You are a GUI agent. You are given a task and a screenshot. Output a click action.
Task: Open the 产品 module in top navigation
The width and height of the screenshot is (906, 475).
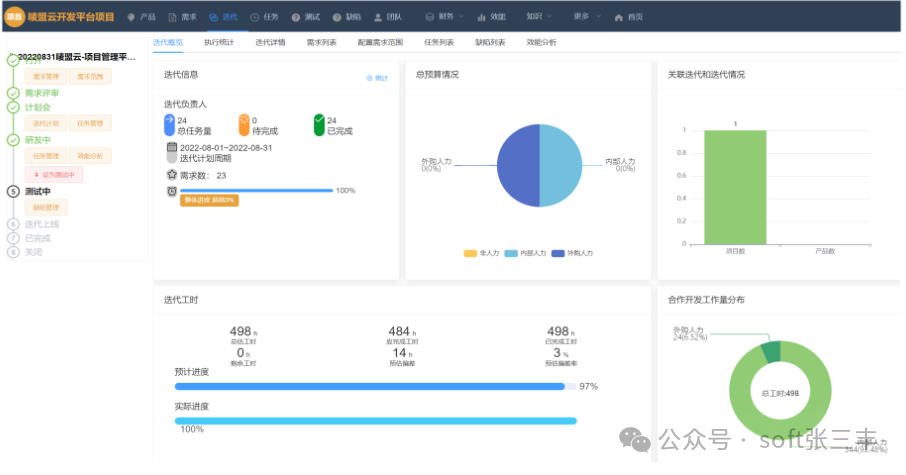coord(142,18)
